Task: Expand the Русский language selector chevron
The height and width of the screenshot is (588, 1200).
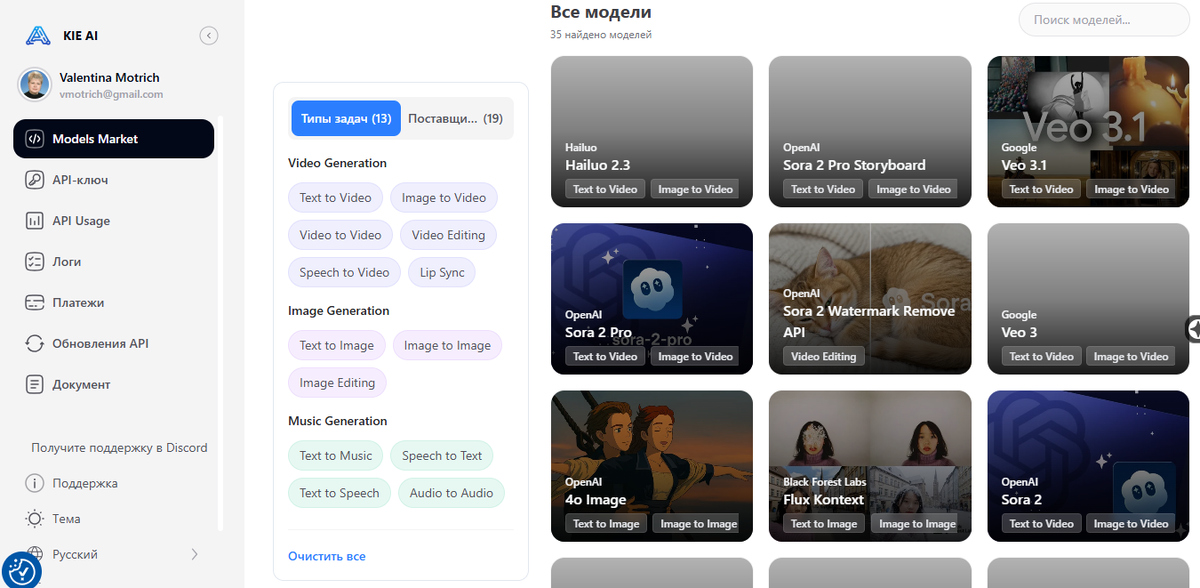Action: point(194,554)
